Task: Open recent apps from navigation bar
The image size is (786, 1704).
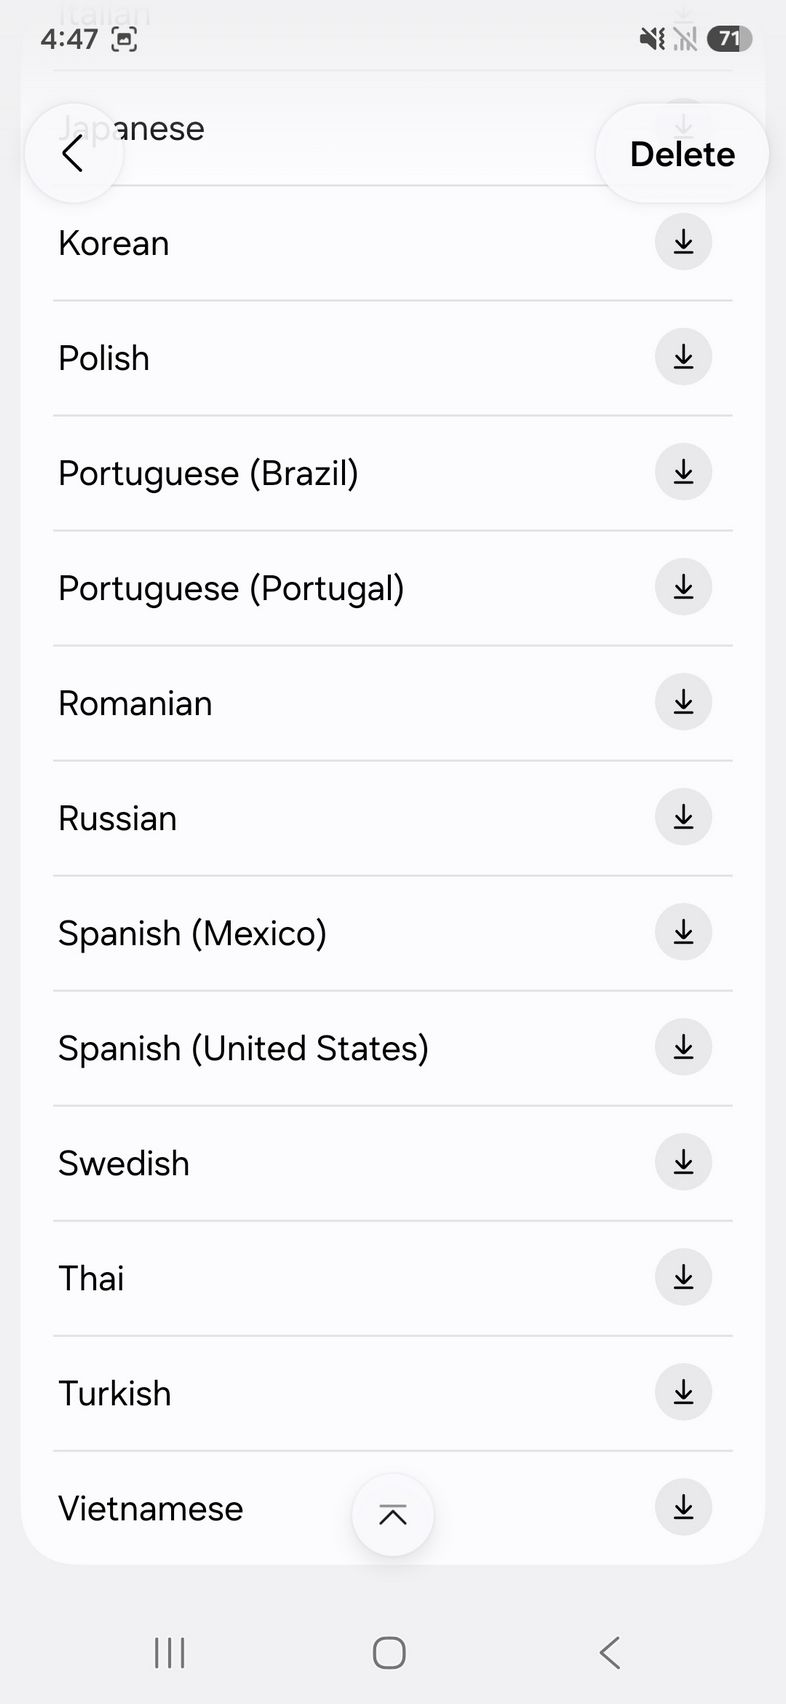Action: coord(170,1653)
